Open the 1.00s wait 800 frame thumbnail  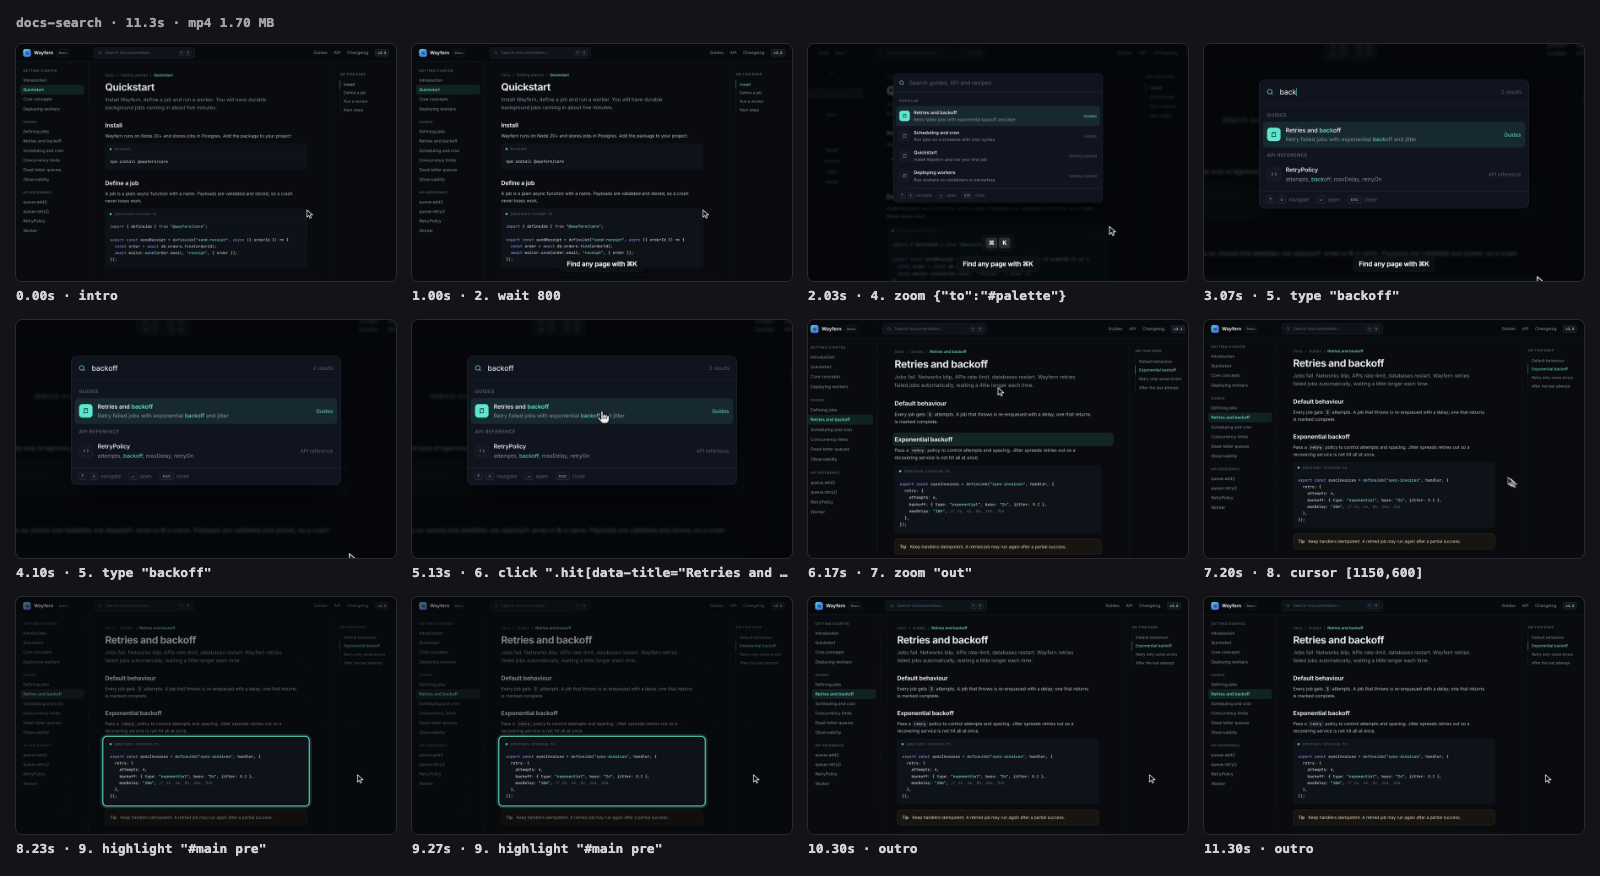pos(602,162)
